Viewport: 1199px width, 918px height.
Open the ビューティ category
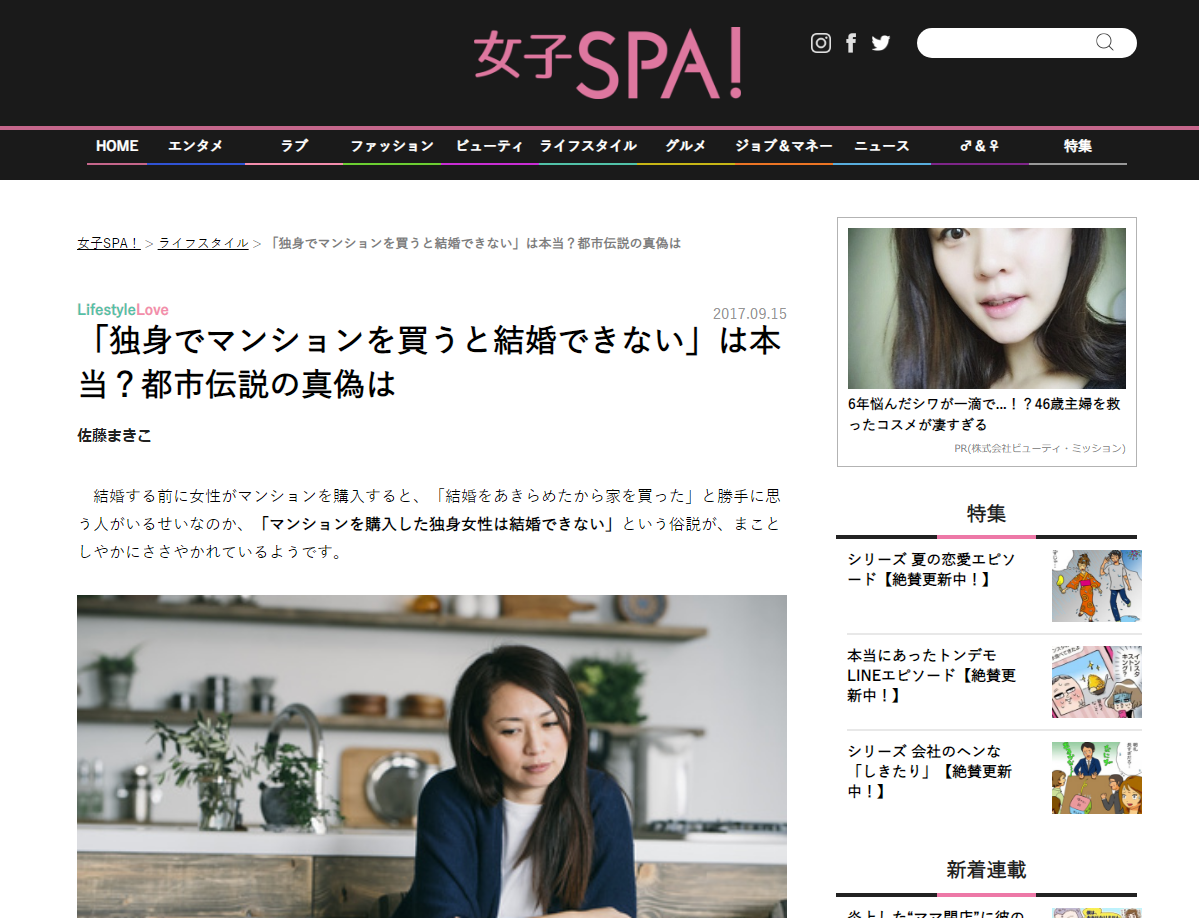489,145
